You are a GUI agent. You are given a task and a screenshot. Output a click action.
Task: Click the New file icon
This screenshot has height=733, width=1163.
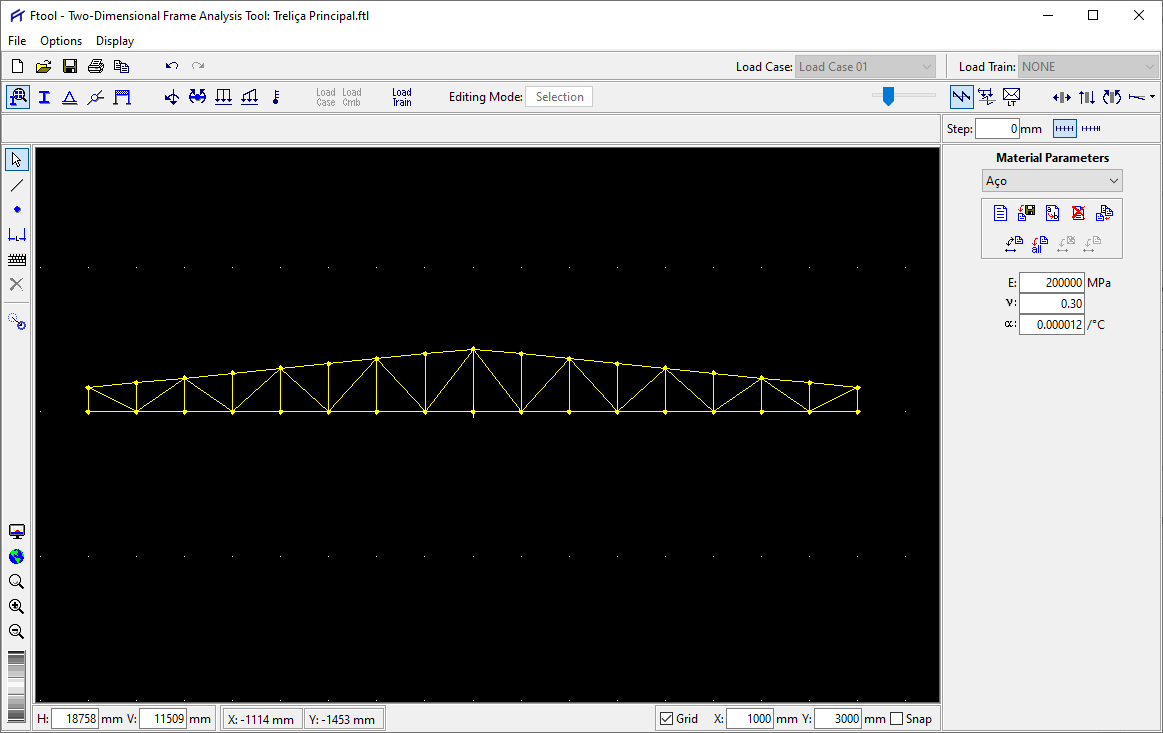[17, 66]
